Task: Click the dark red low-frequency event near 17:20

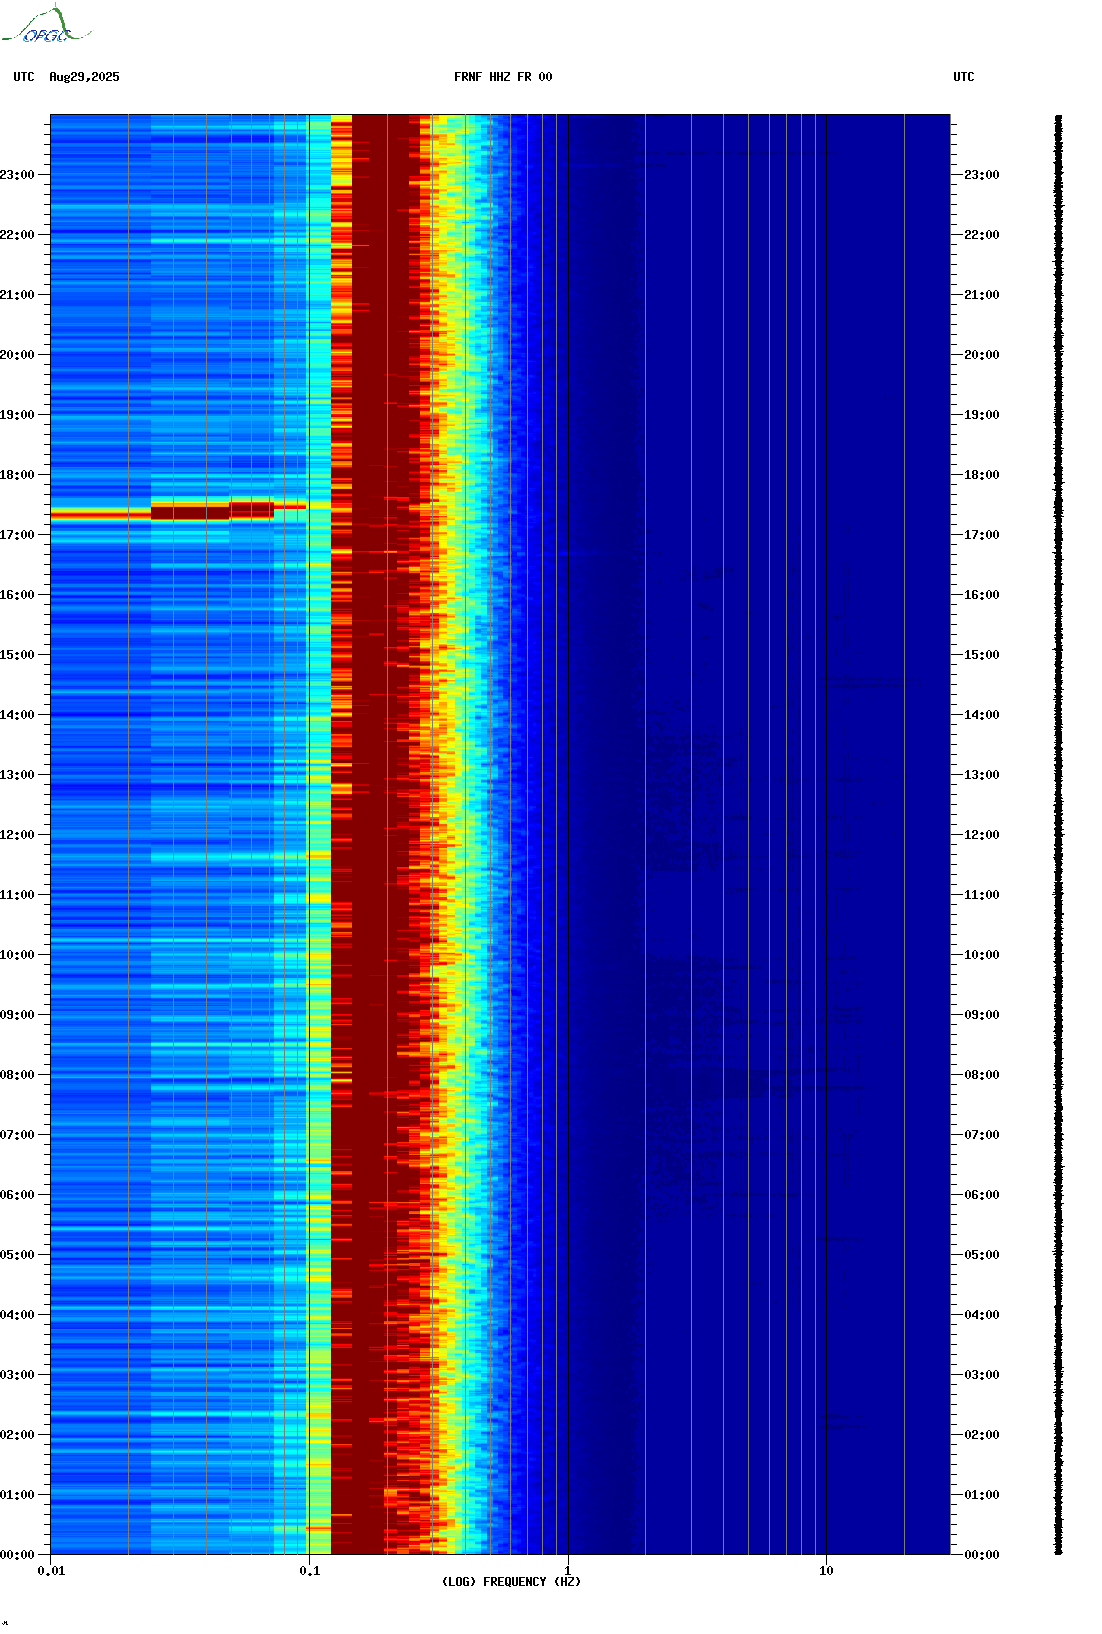Action: pyautogui.click(x=190, y=512)
